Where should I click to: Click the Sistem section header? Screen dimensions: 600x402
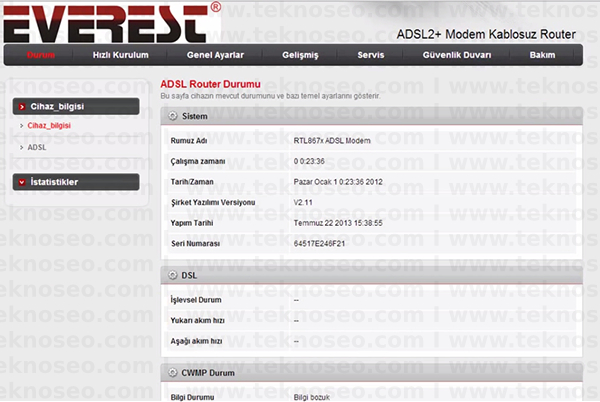point(372,116)
